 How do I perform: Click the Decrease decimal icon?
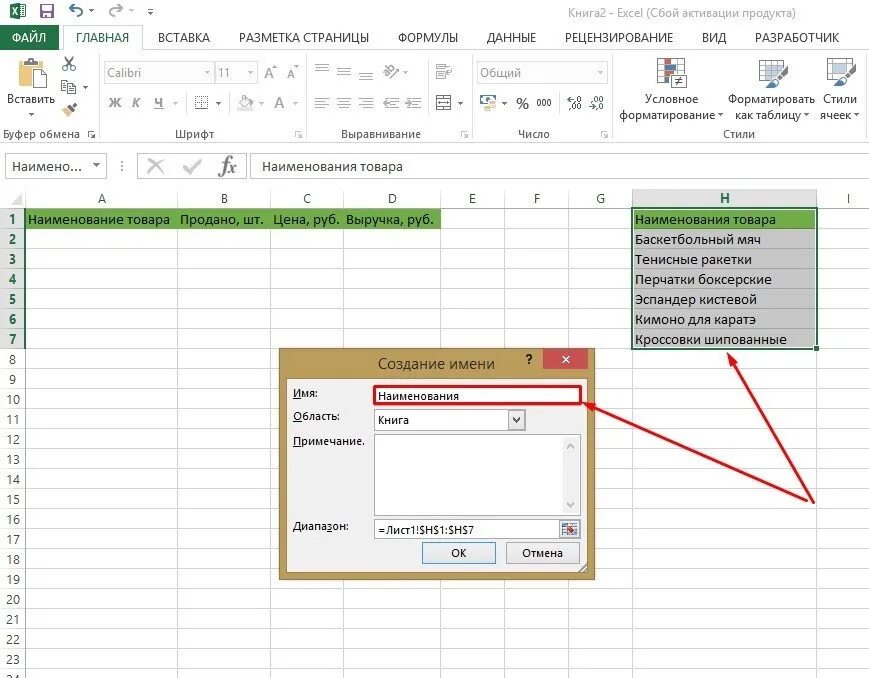(x=596, y=103)
